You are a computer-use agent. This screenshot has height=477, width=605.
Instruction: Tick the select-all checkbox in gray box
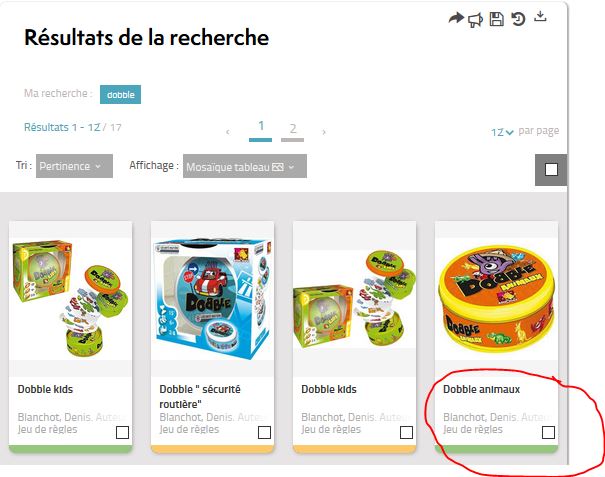point(551,169)
